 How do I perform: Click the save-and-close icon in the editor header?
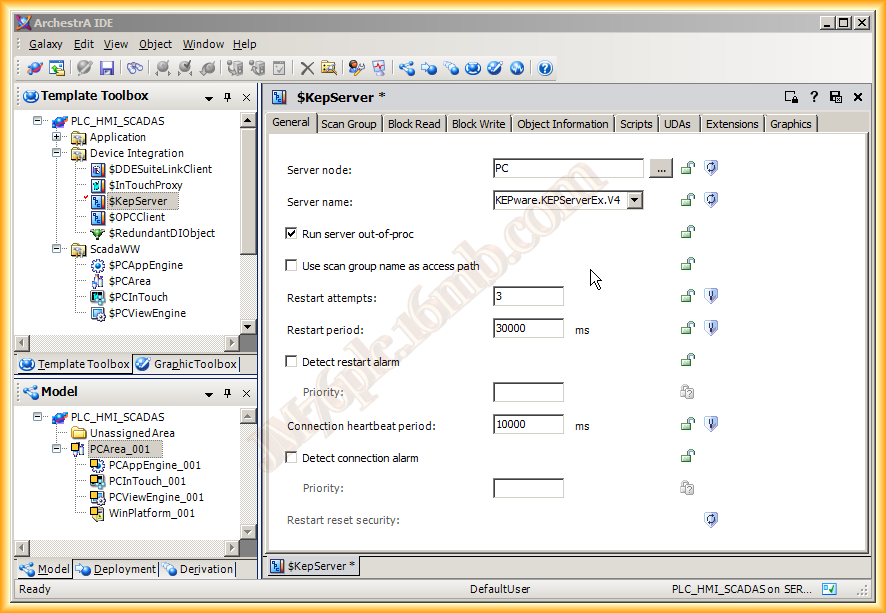point(791,97)
